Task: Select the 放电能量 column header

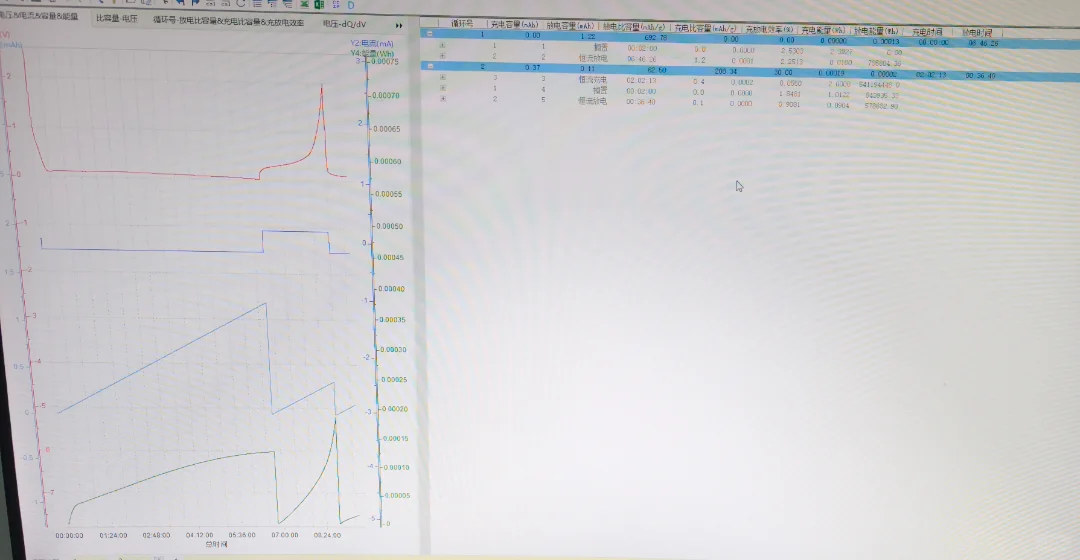Action: tap(876, 31)
